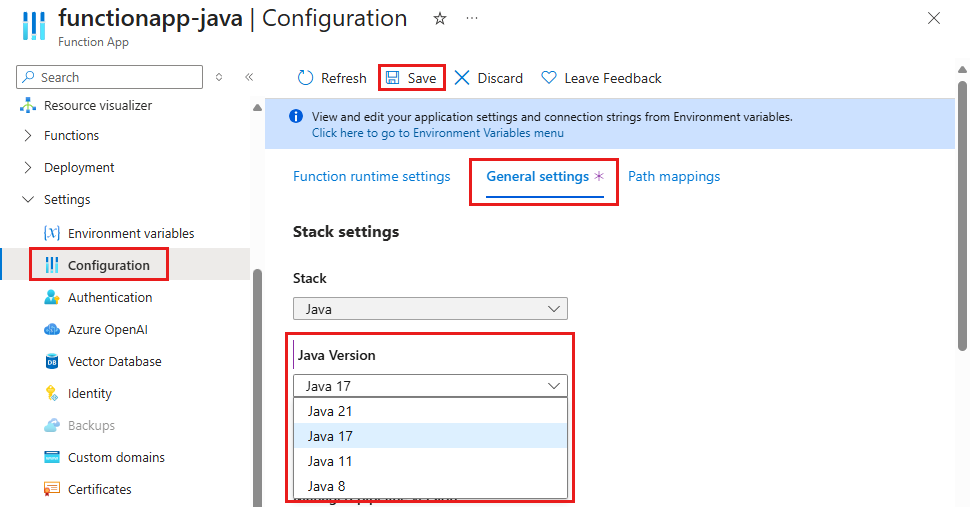Click the Discard X icon
The width and height of the screenshot is (970, 507).
click(x=462, y=78)
